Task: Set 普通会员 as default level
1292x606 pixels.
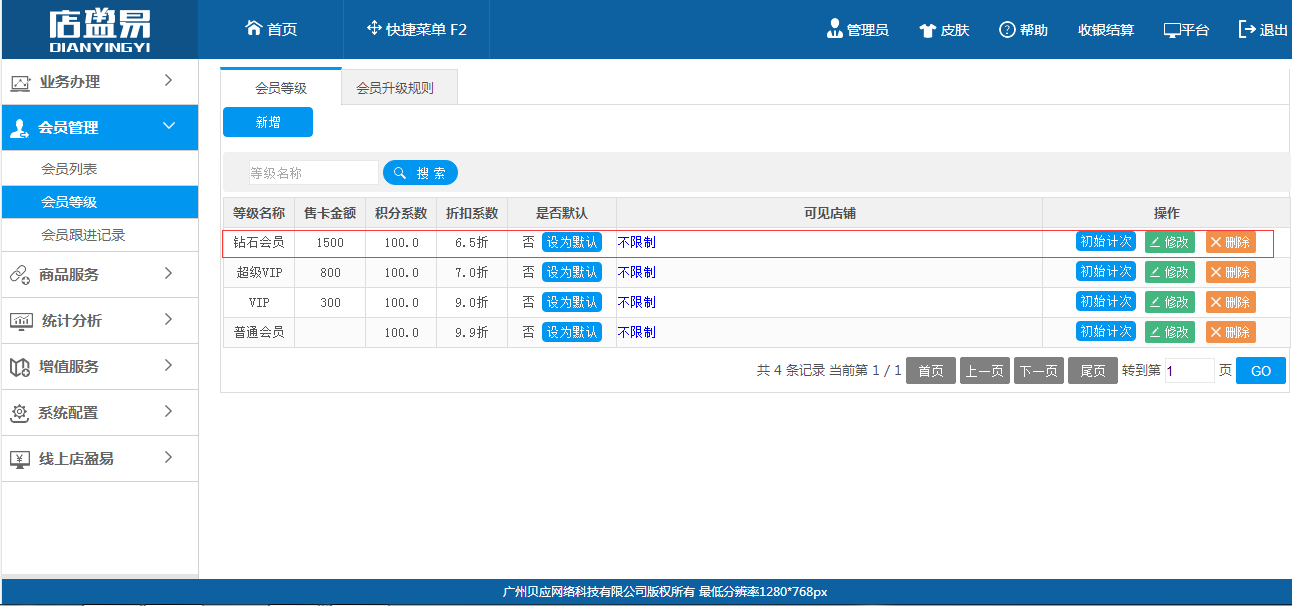Action: 572,332
